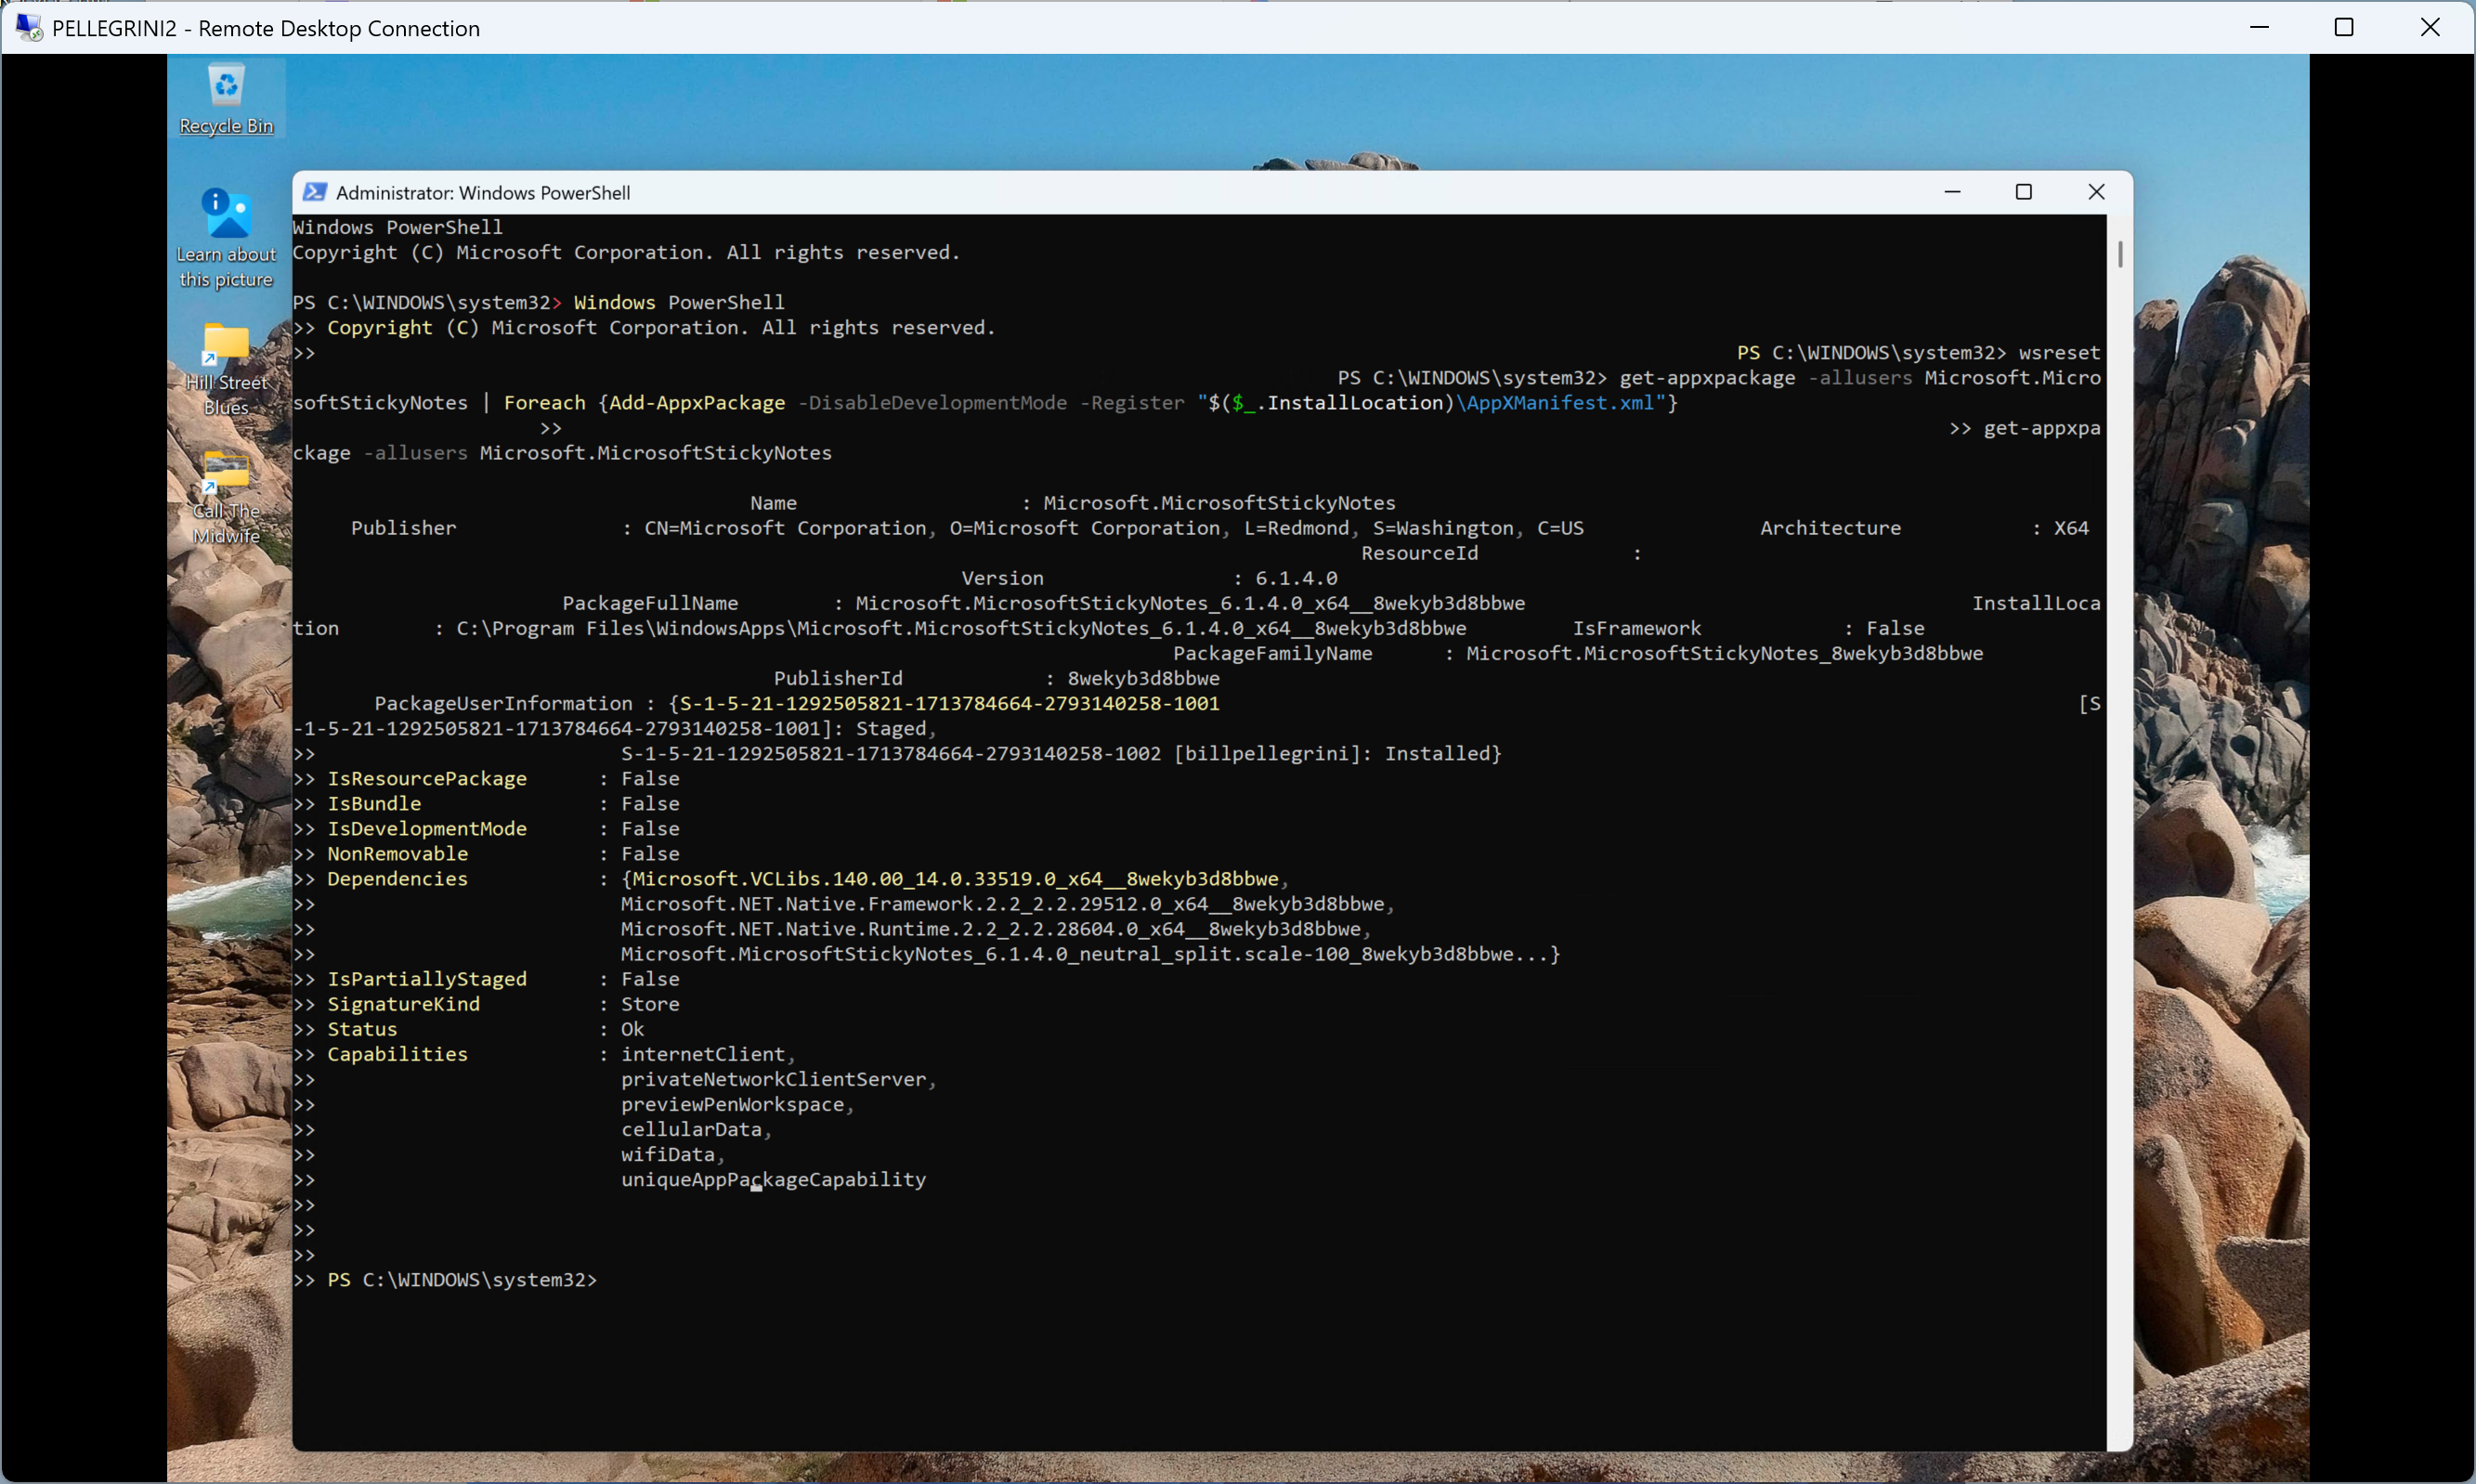Click the 'IsFramework' label
Viewport: 2476px width, 1484px height.
(1637, 627)
